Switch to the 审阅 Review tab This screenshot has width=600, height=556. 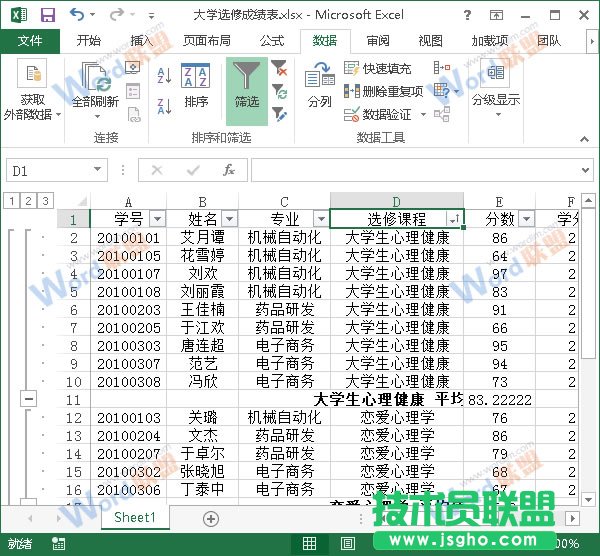[378, 41]
